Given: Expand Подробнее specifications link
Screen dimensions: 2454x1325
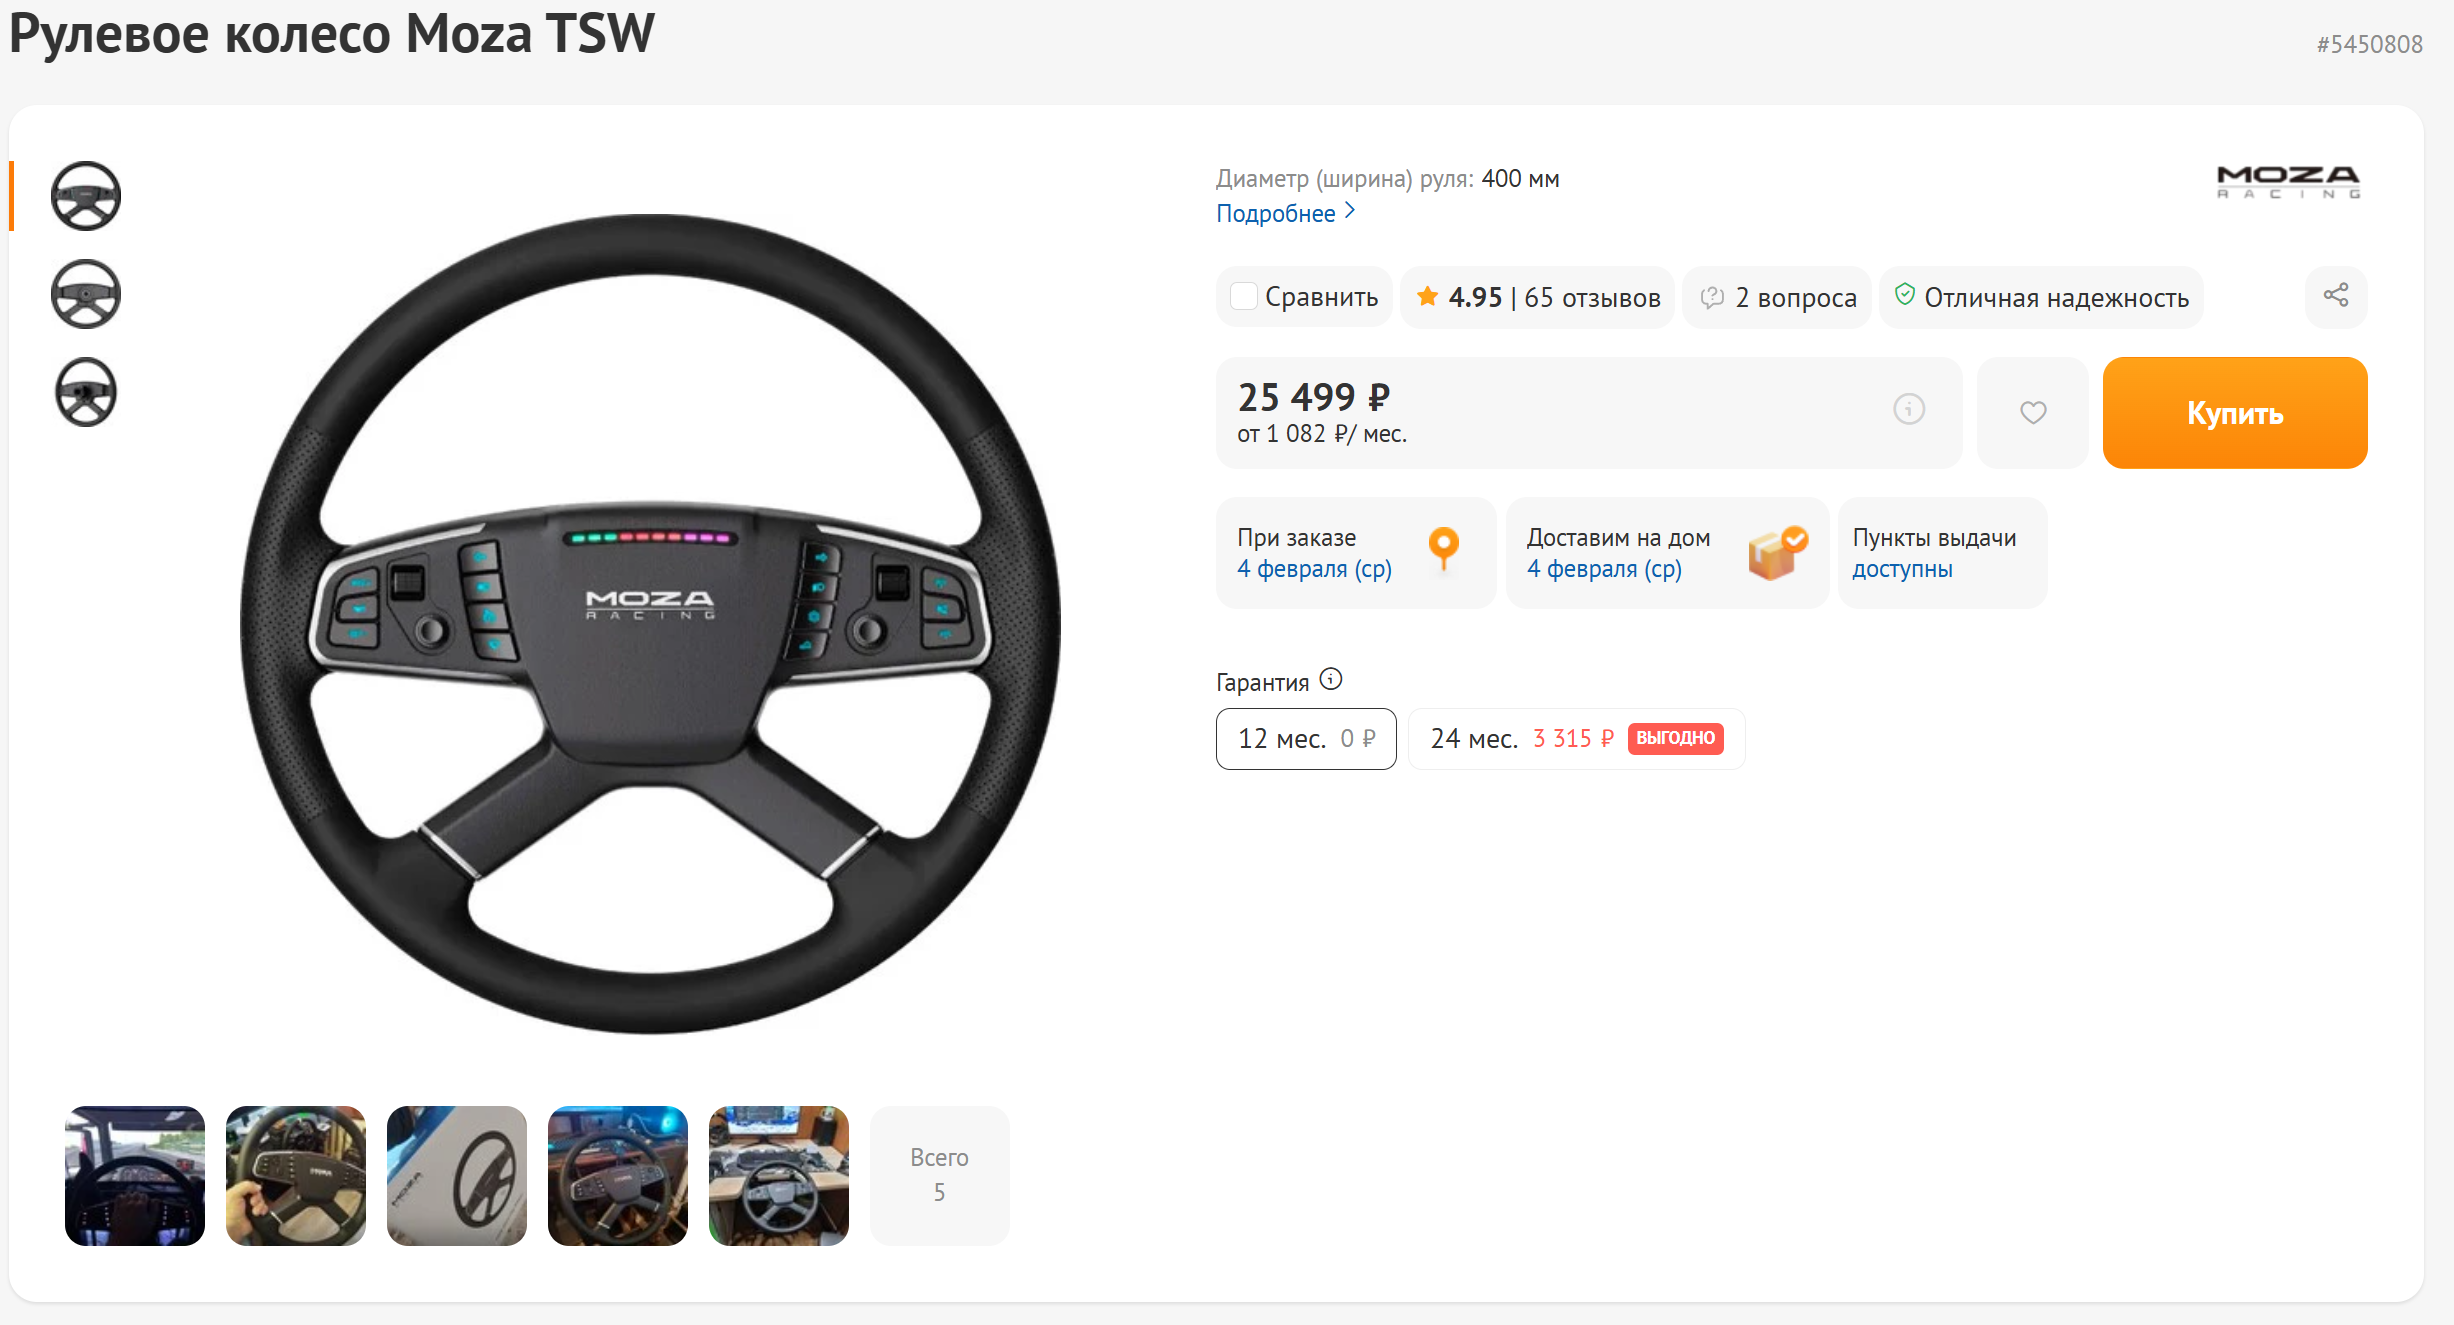Looking at the screenshot, I should 1285,213.
